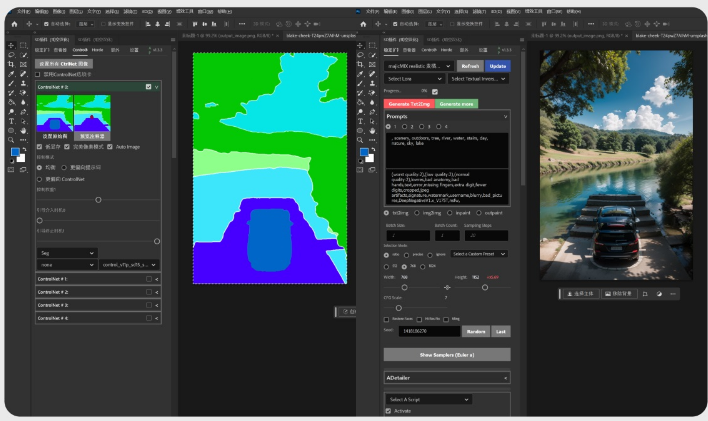This screenshot has width=708, height=421.
Task: Open the control_v11p model dropdown
Action: click(129, 265)
